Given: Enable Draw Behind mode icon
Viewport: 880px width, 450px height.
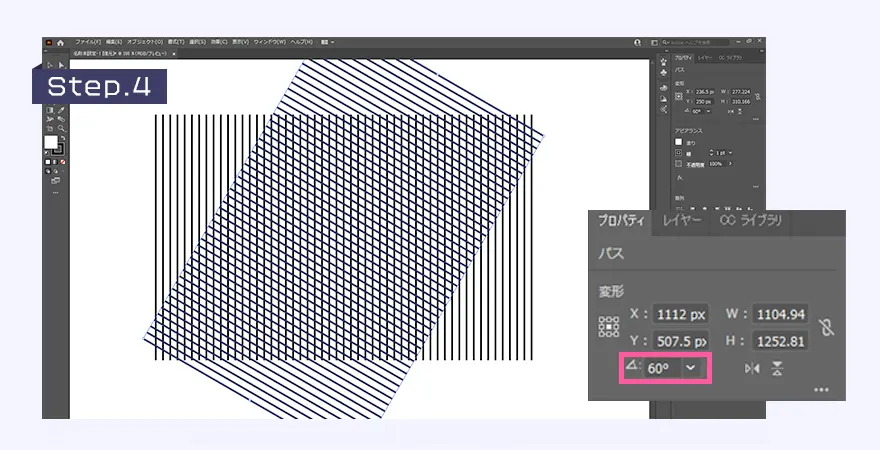Looking at the screenshot, I should pos(56,171).
